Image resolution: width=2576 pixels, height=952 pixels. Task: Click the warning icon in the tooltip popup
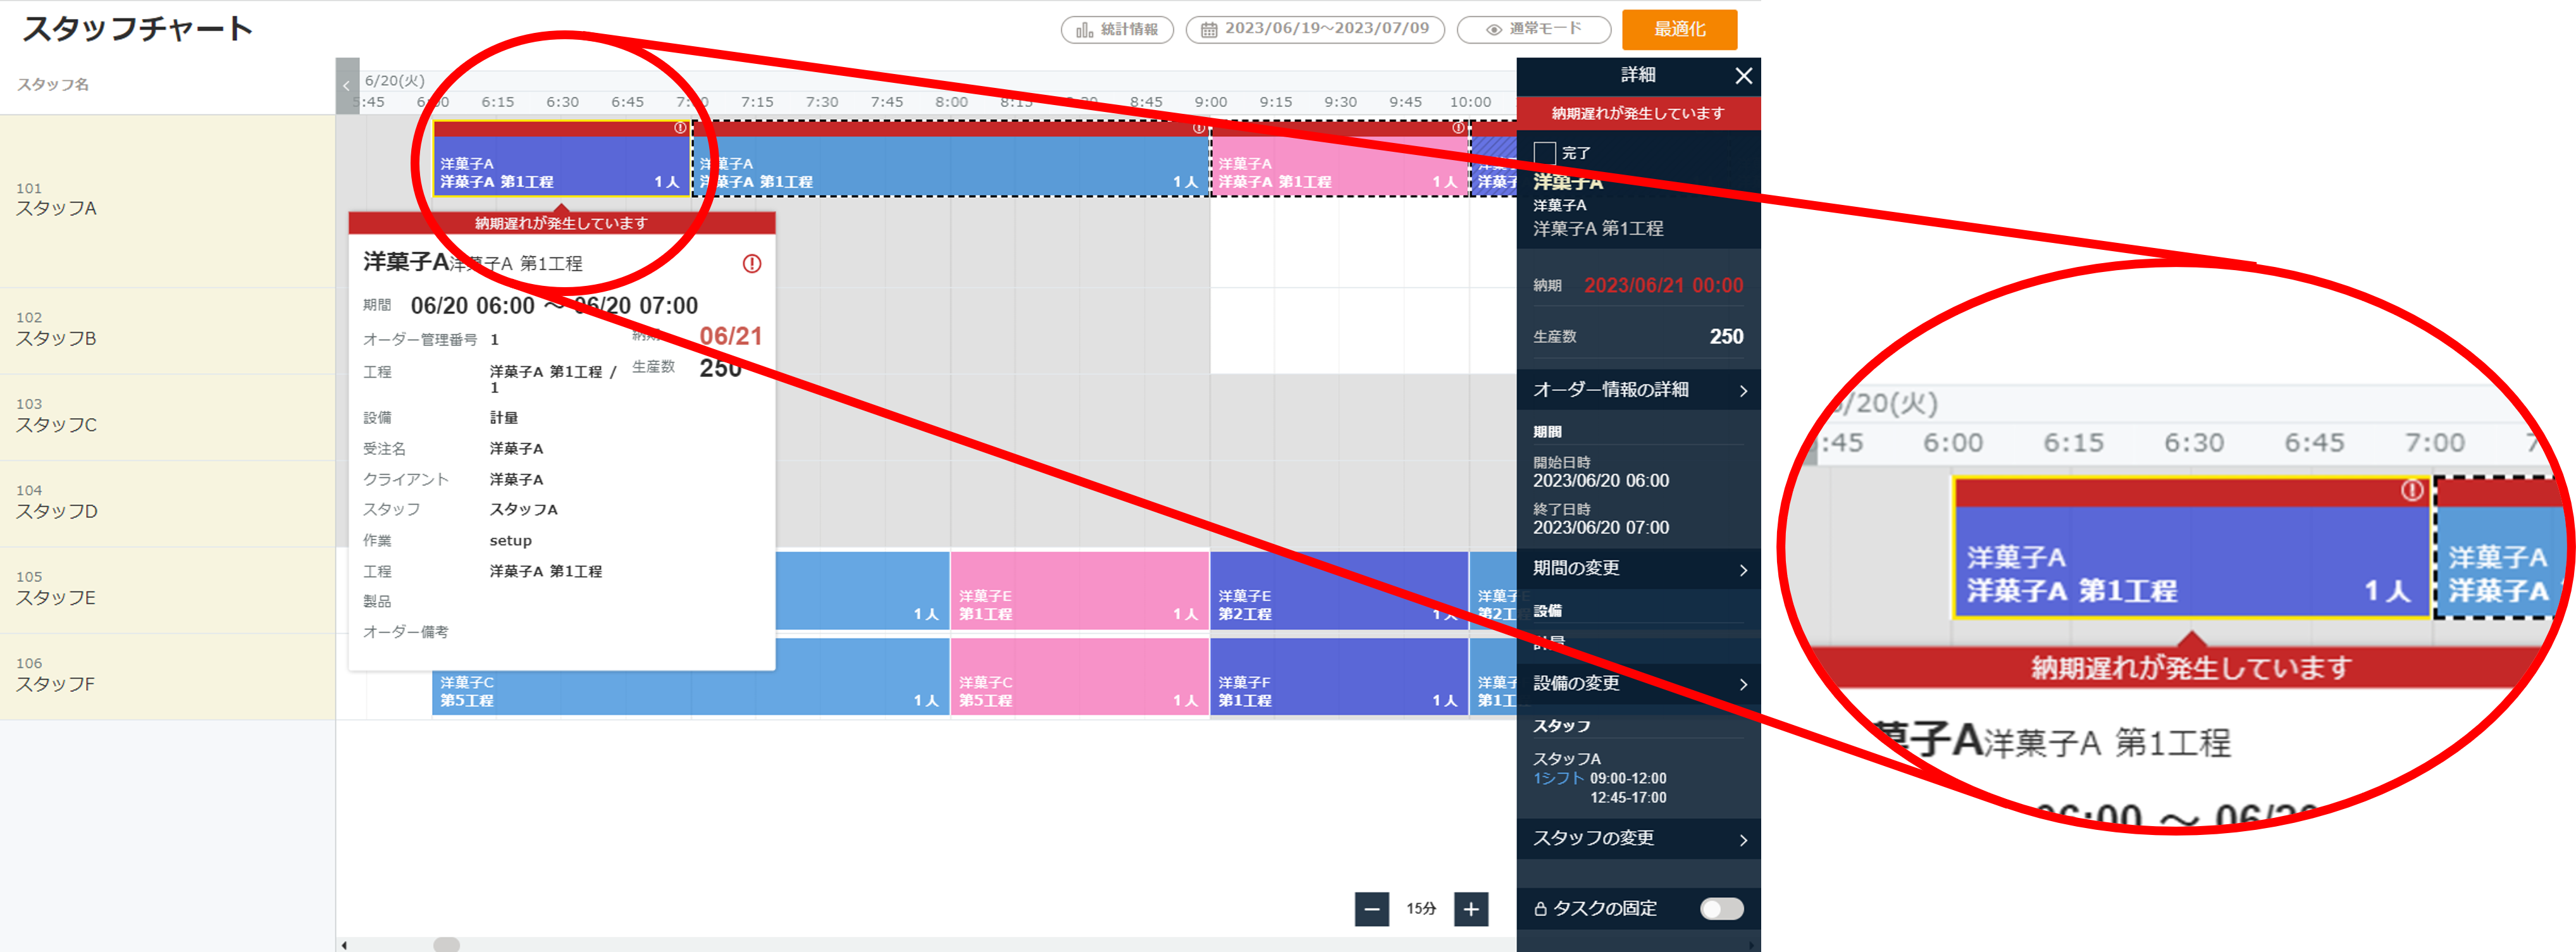pyautogui.click(x=752, y=264)
